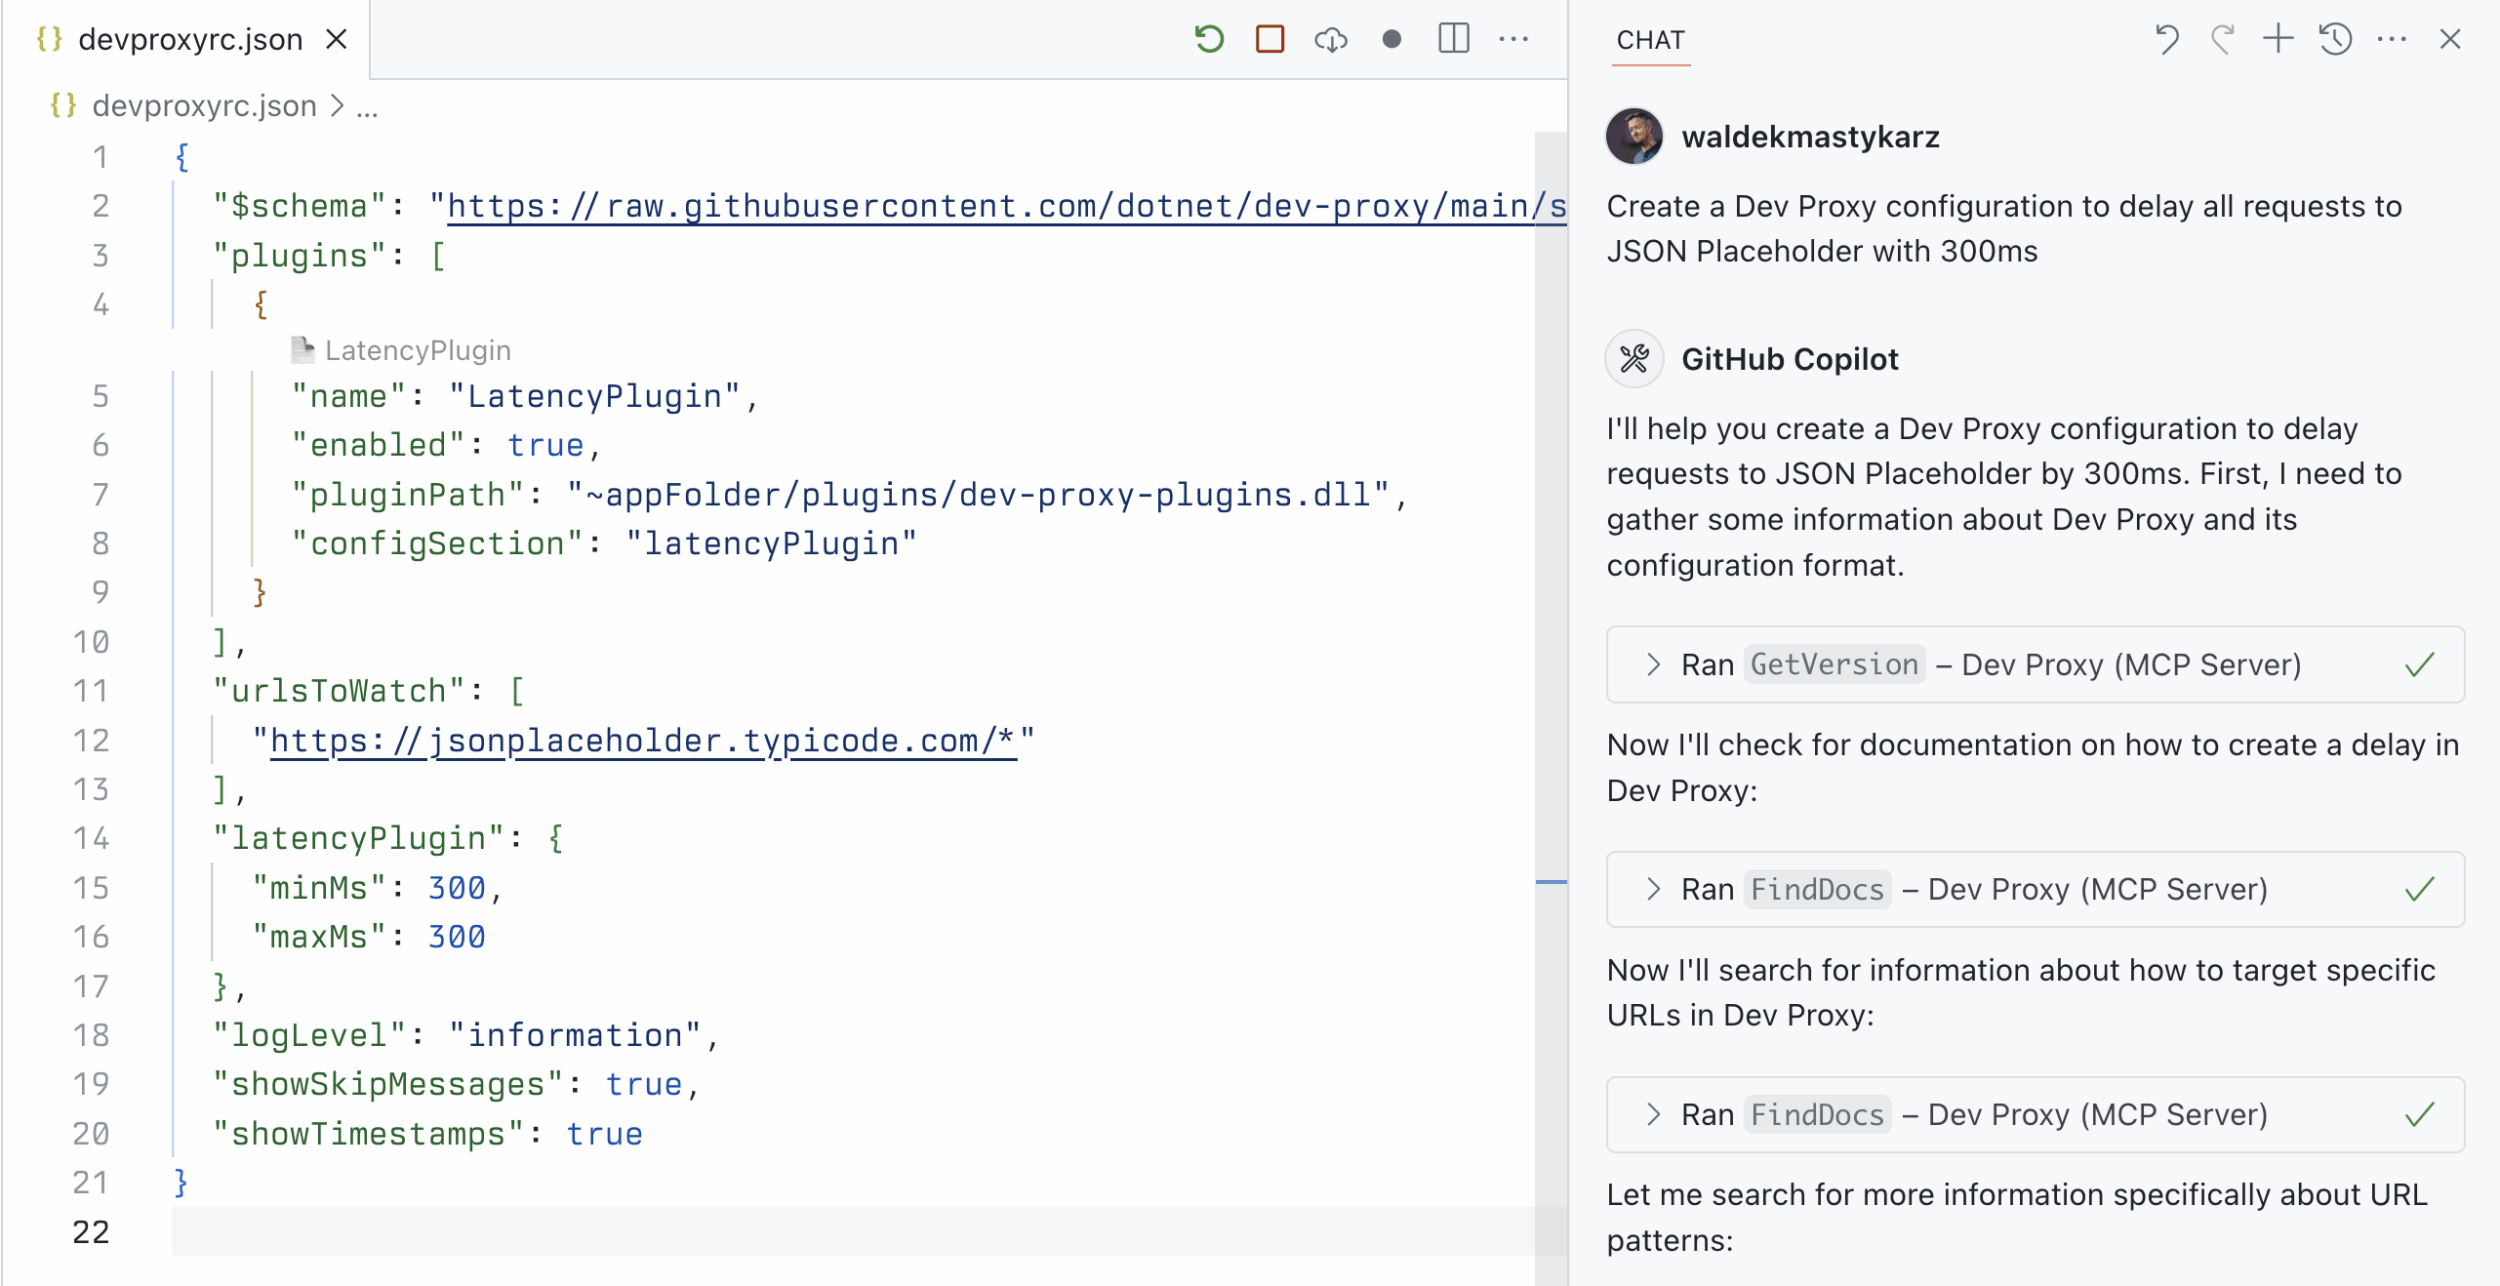Undo last chat request with the undo icon
This screenshot has height=1286, width=2500.
click(x=2165, y=39)
